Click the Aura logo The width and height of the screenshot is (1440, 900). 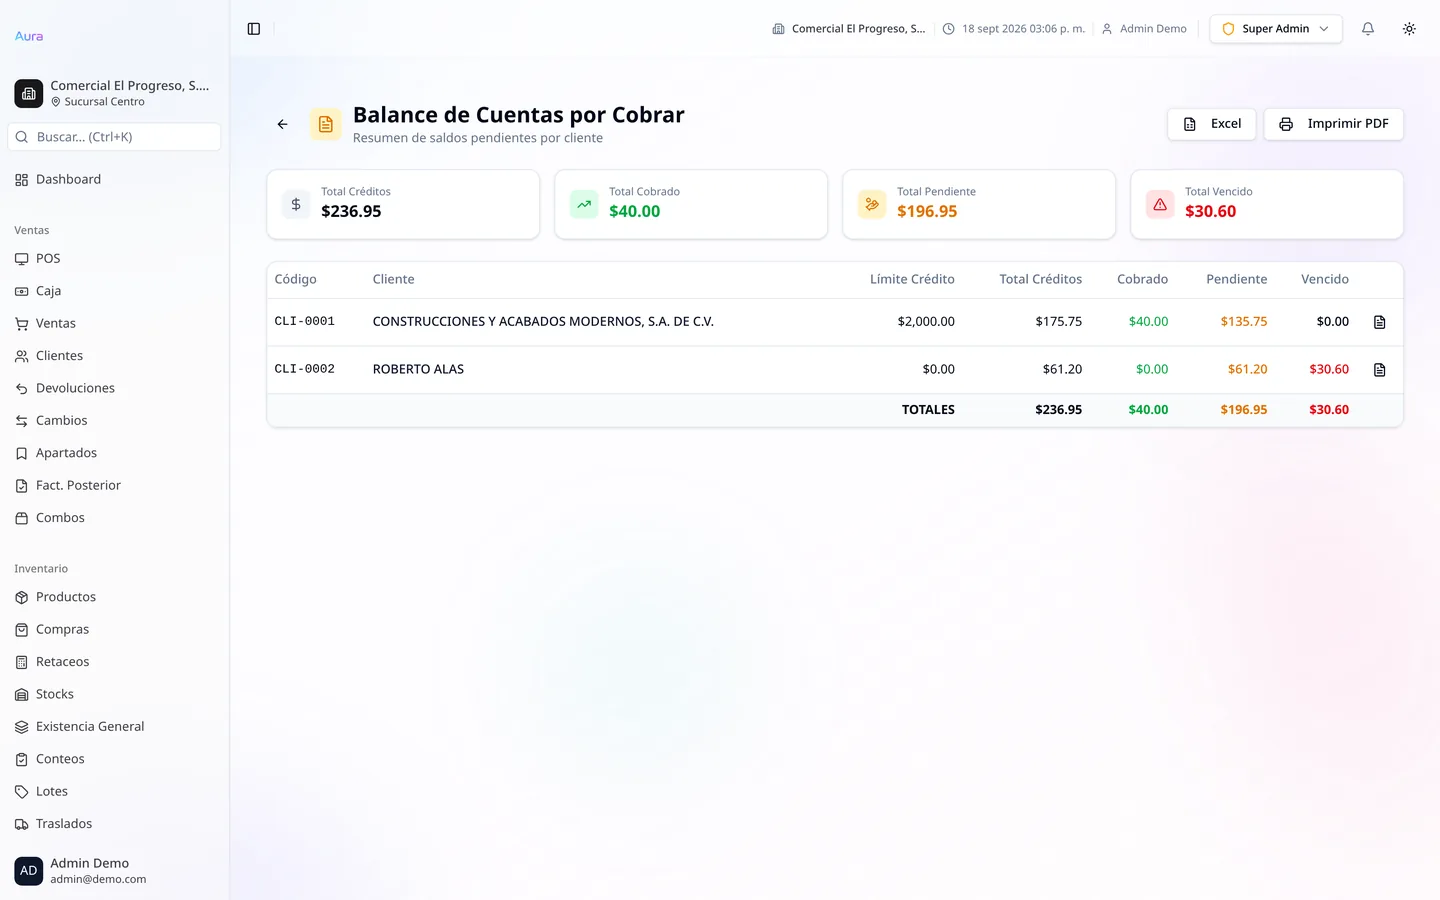tap(29, 36)
